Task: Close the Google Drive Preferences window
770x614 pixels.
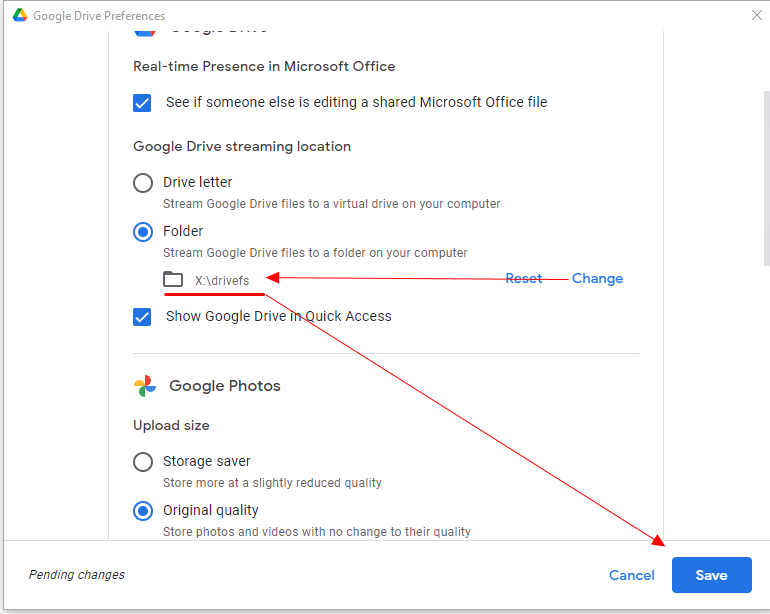Action: click(757, 15)
